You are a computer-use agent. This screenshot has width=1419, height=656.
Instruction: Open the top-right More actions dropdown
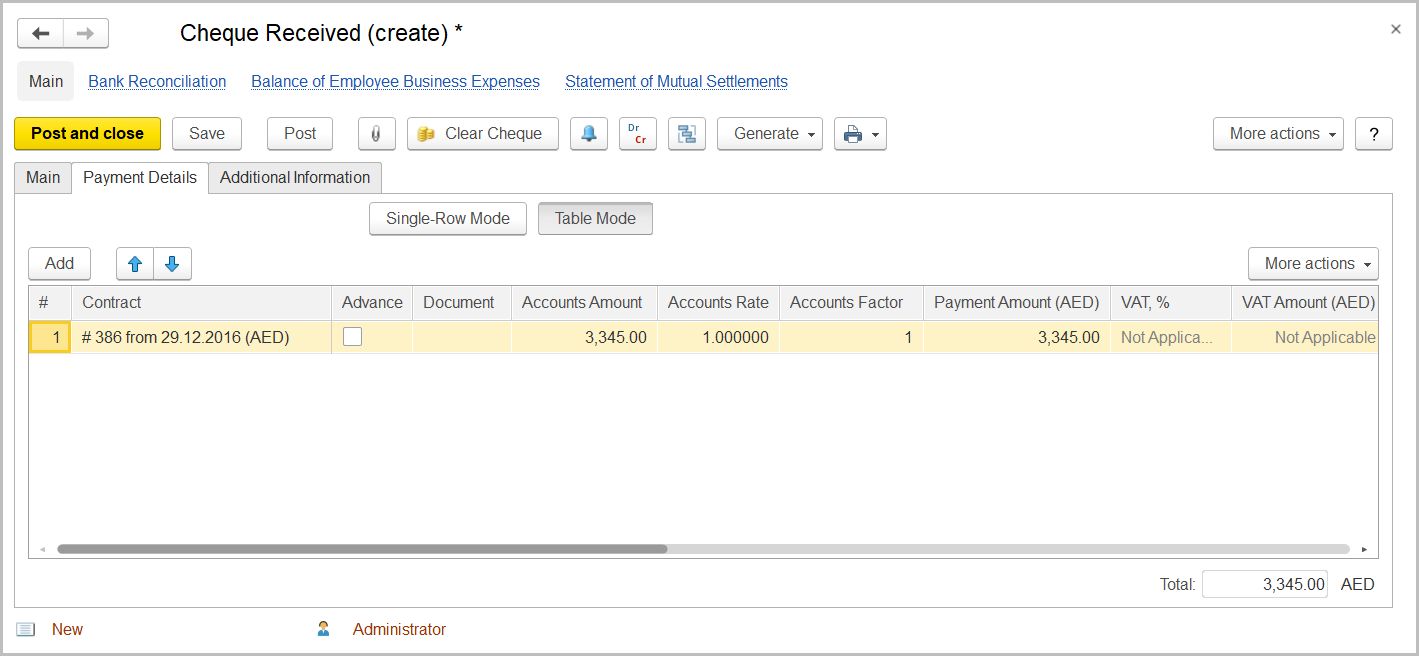(1278, 133)
